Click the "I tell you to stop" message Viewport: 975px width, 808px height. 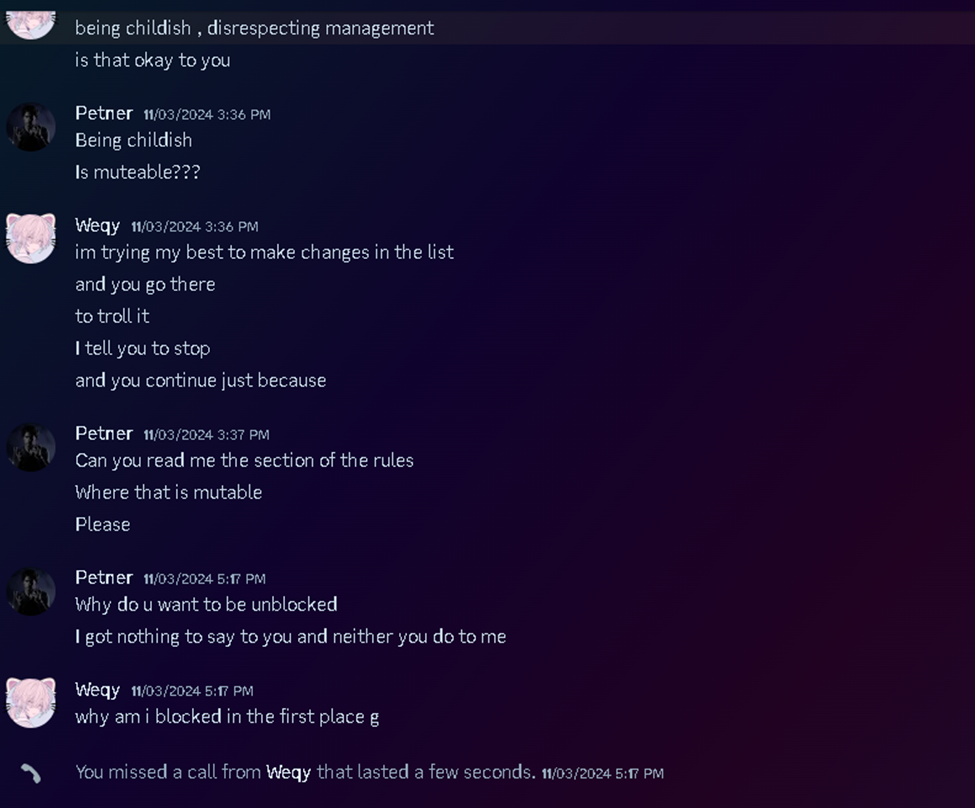point(142,348)
